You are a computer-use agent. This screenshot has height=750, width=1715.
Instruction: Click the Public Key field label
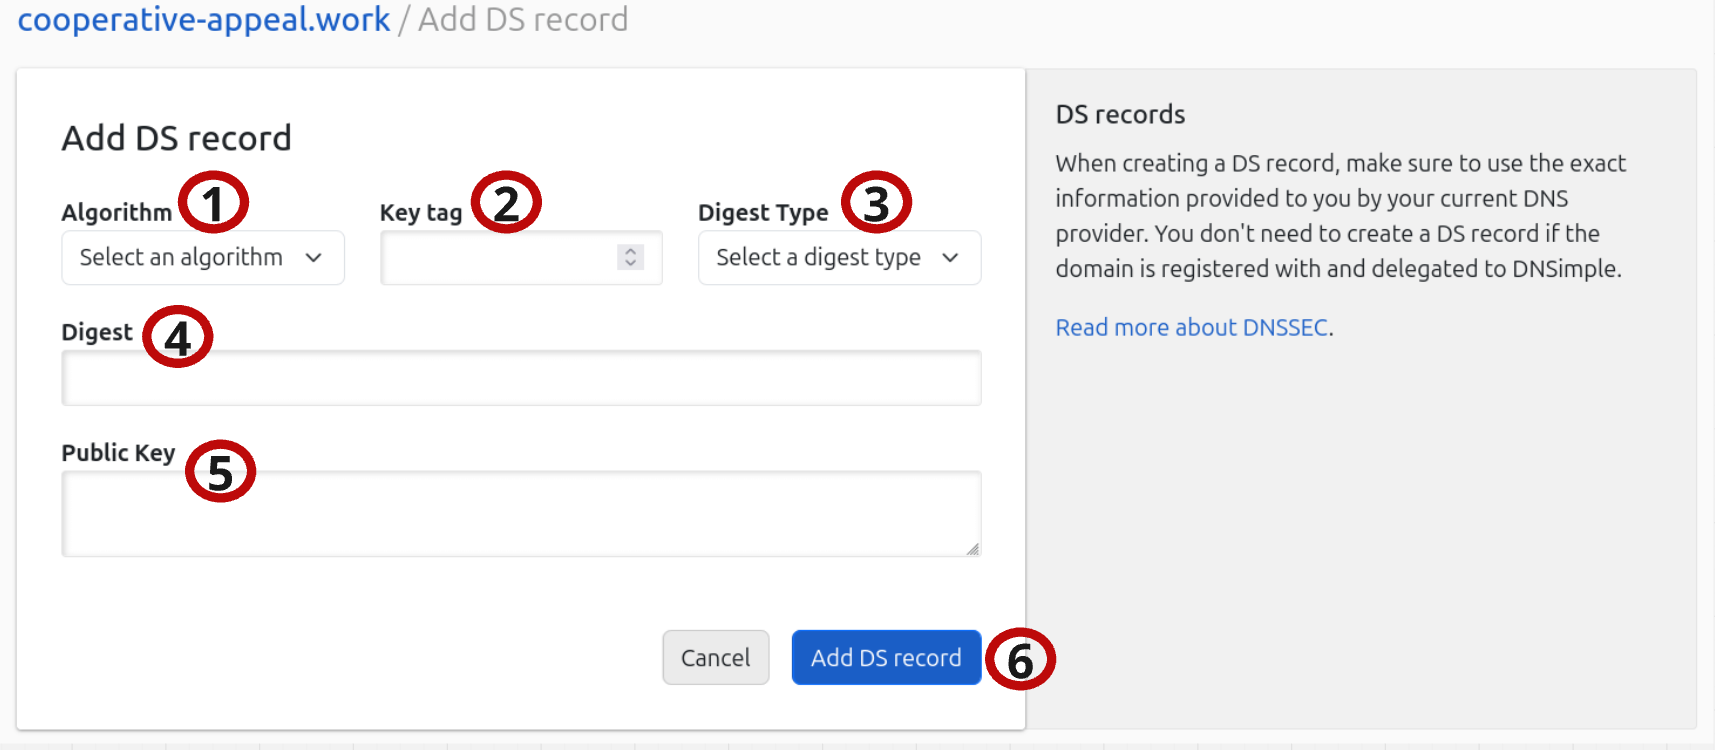[x=118, y=453]
